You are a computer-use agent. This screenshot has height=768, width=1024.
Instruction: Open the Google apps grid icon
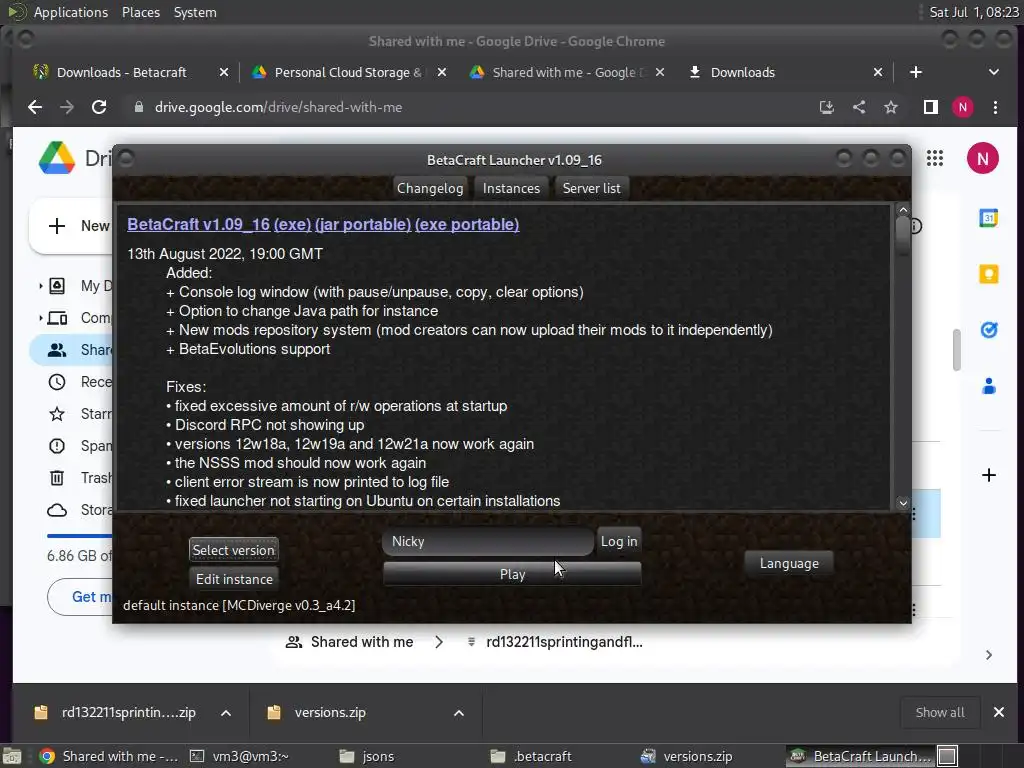click(935, 158)
